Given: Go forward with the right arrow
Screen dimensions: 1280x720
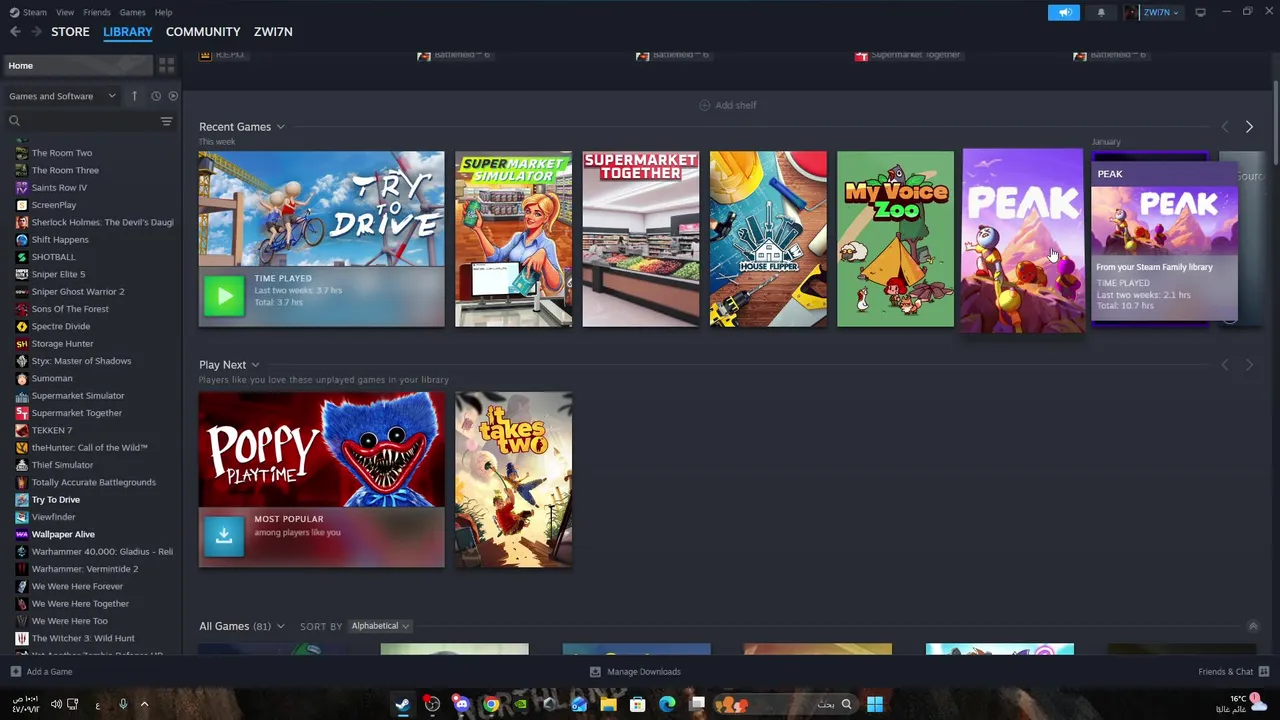Looking at the screenshot, I should click(36, 32).
